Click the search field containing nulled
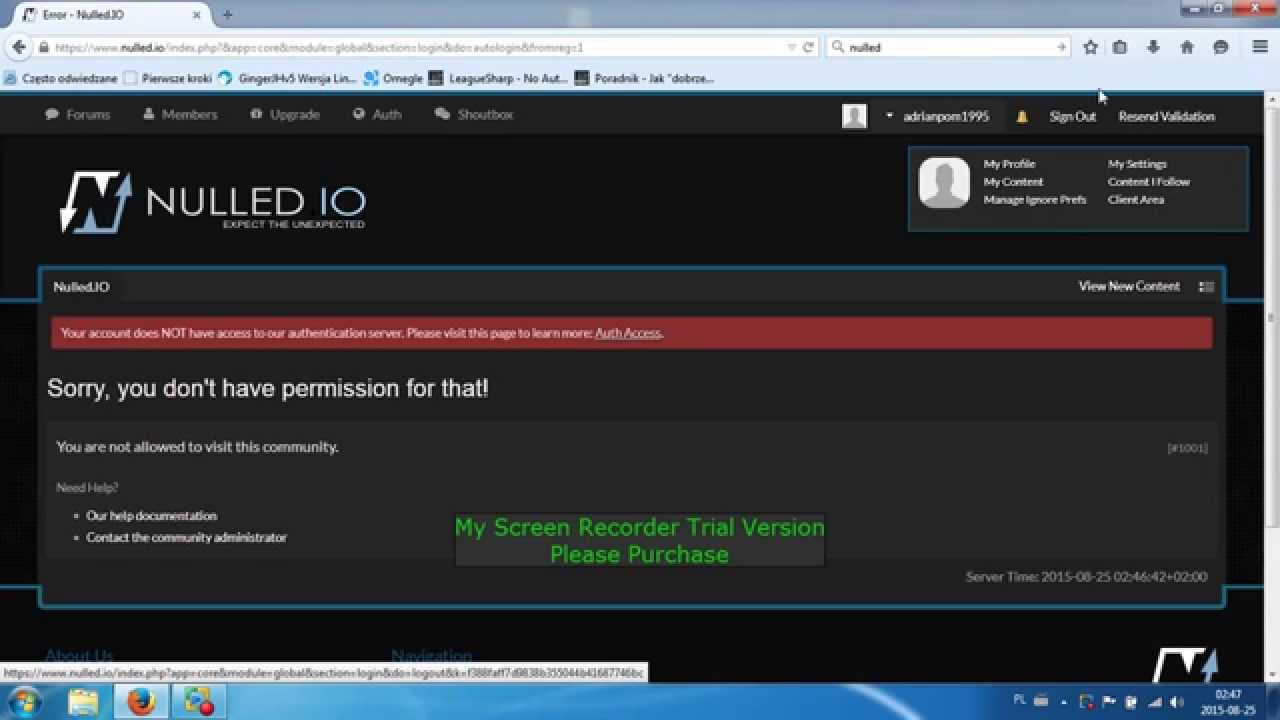1280x720 pixels. 950,47
